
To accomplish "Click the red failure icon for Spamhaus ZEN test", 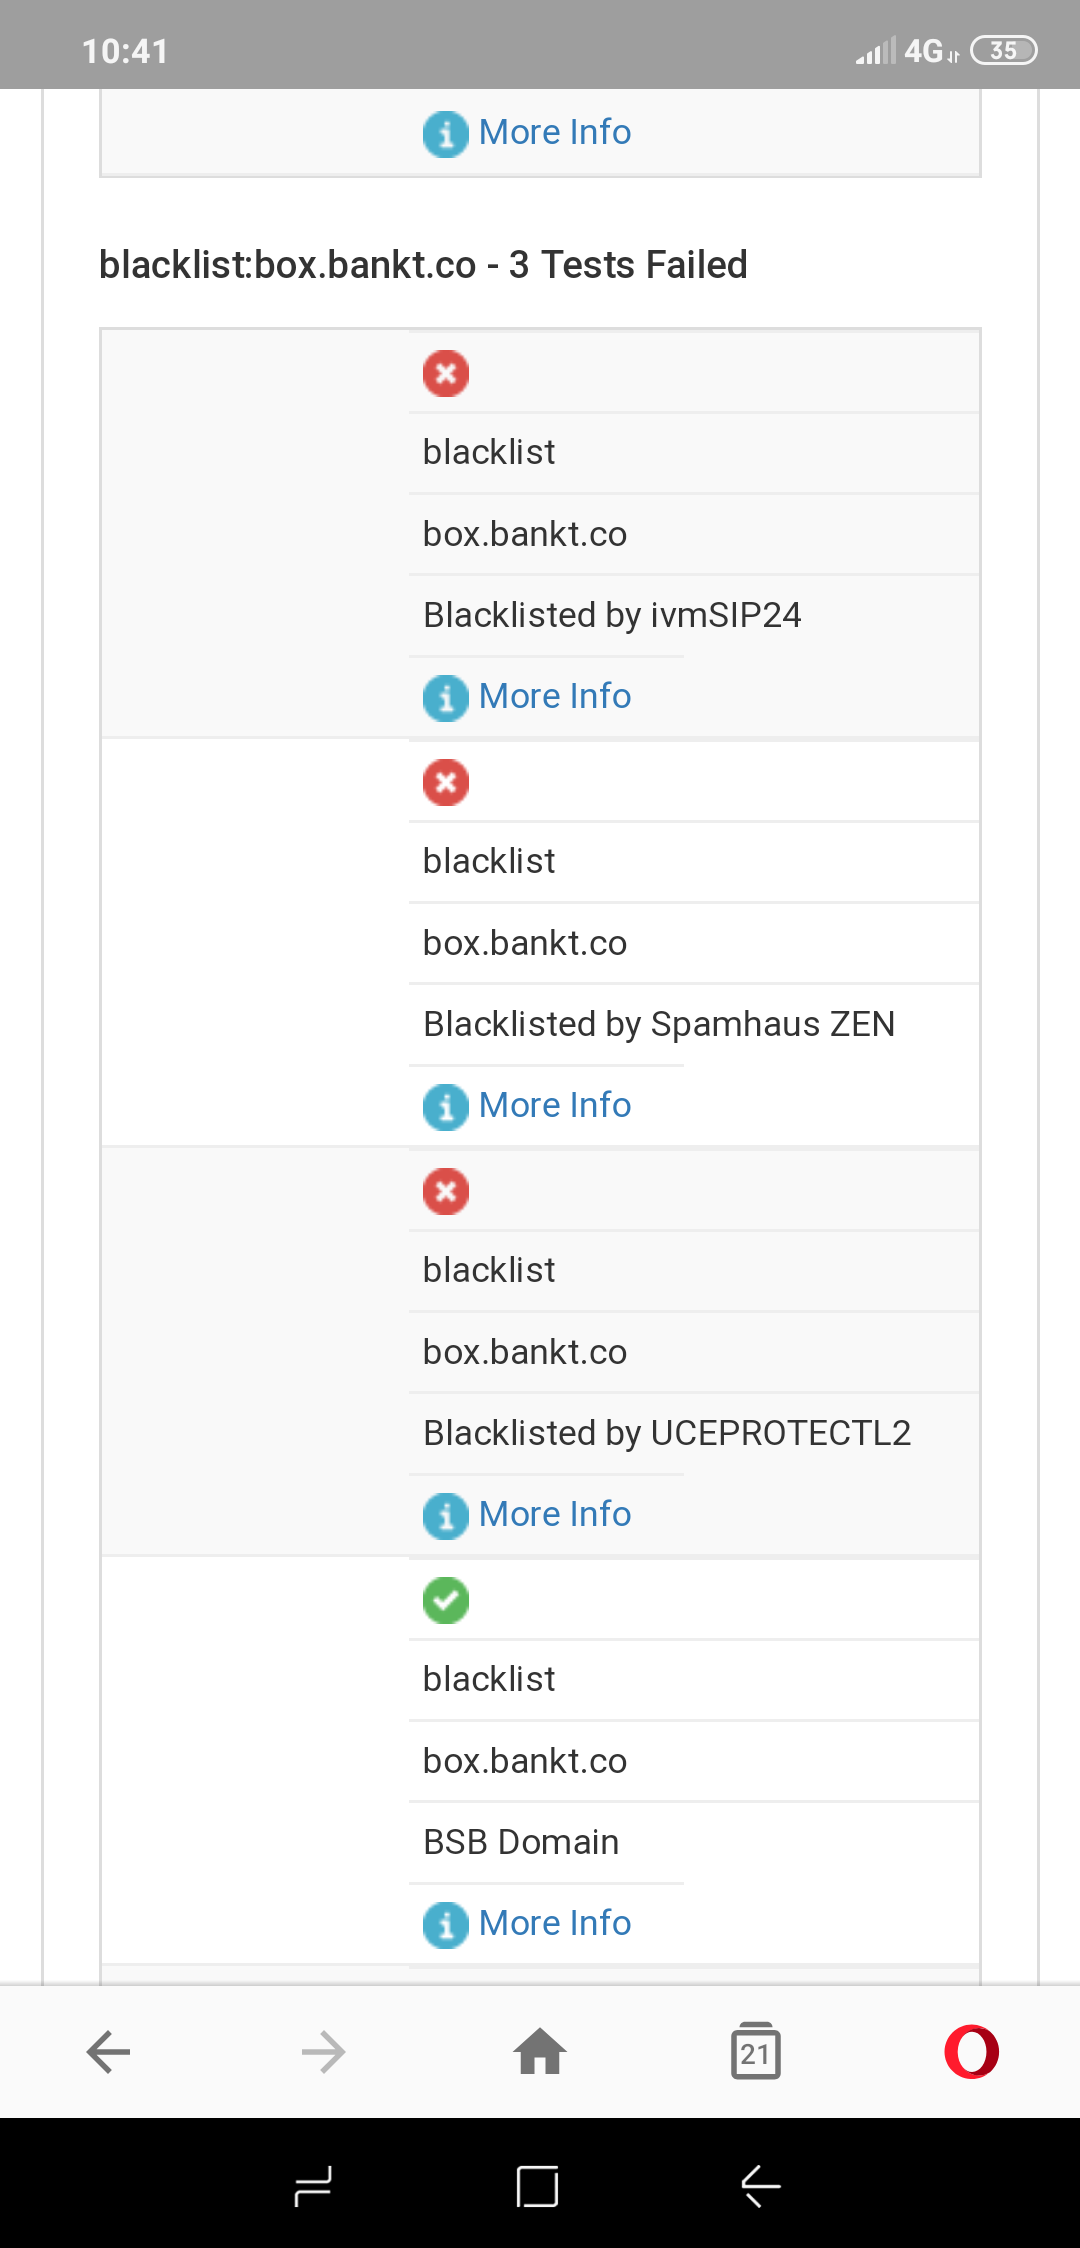I will [446, 782].
